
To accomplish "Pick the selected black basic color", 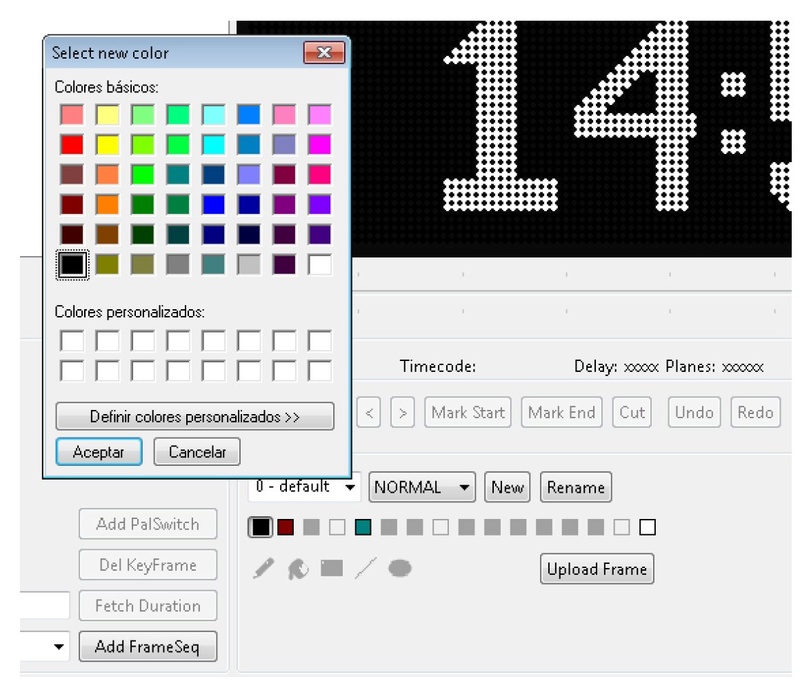I will [x=72, y=264].
